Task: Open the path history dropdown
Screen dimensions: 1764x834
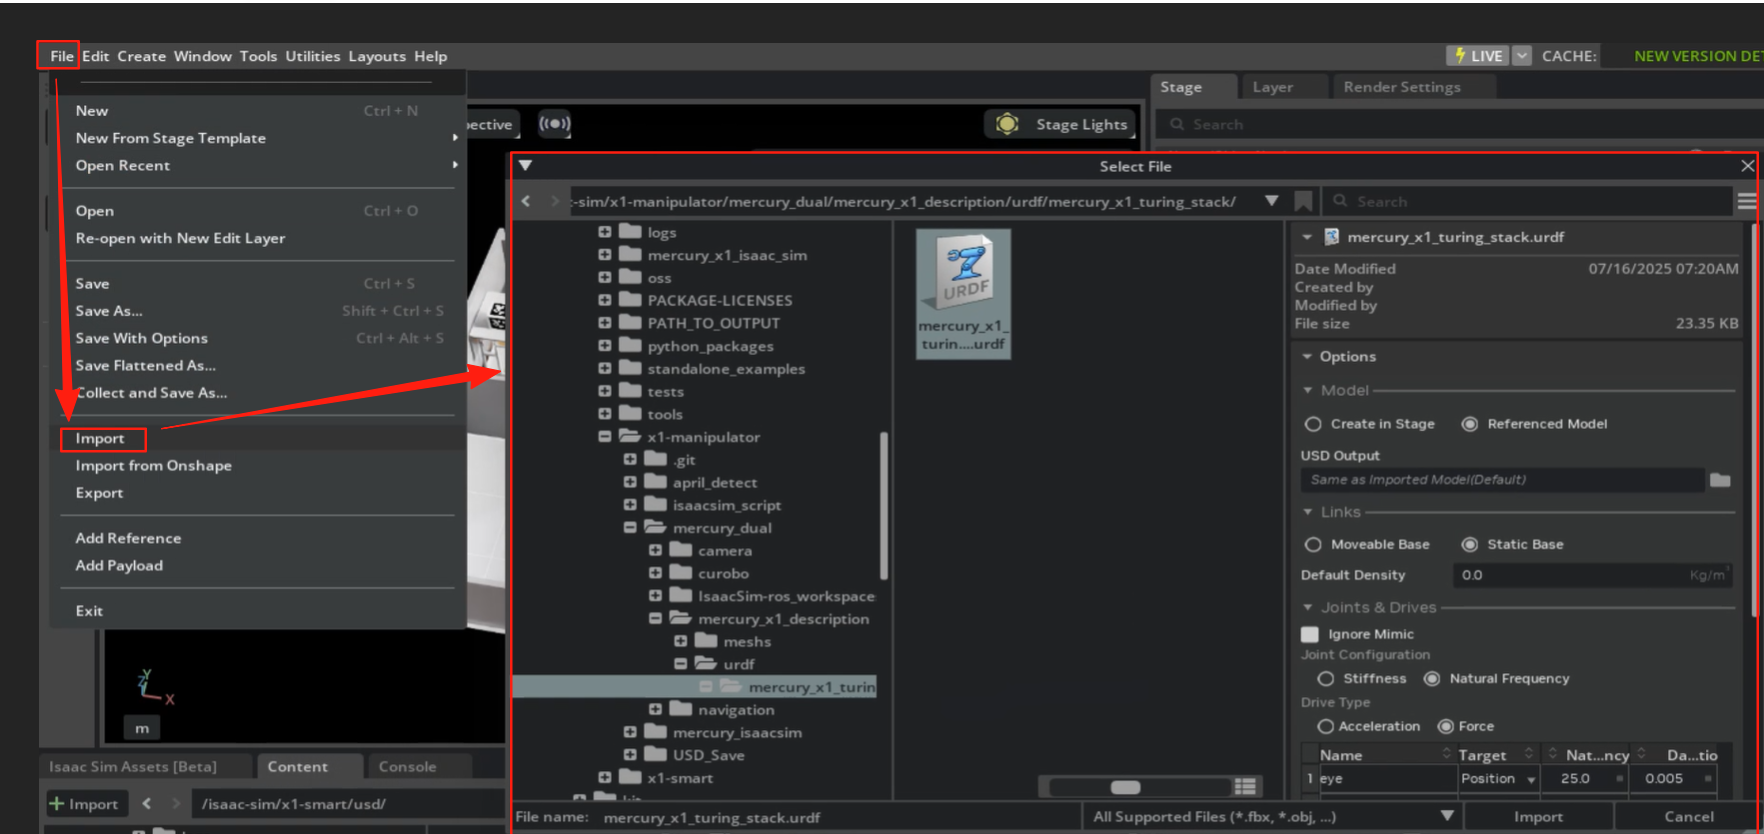Action: pyautogui.click(x=1271, y=201)
